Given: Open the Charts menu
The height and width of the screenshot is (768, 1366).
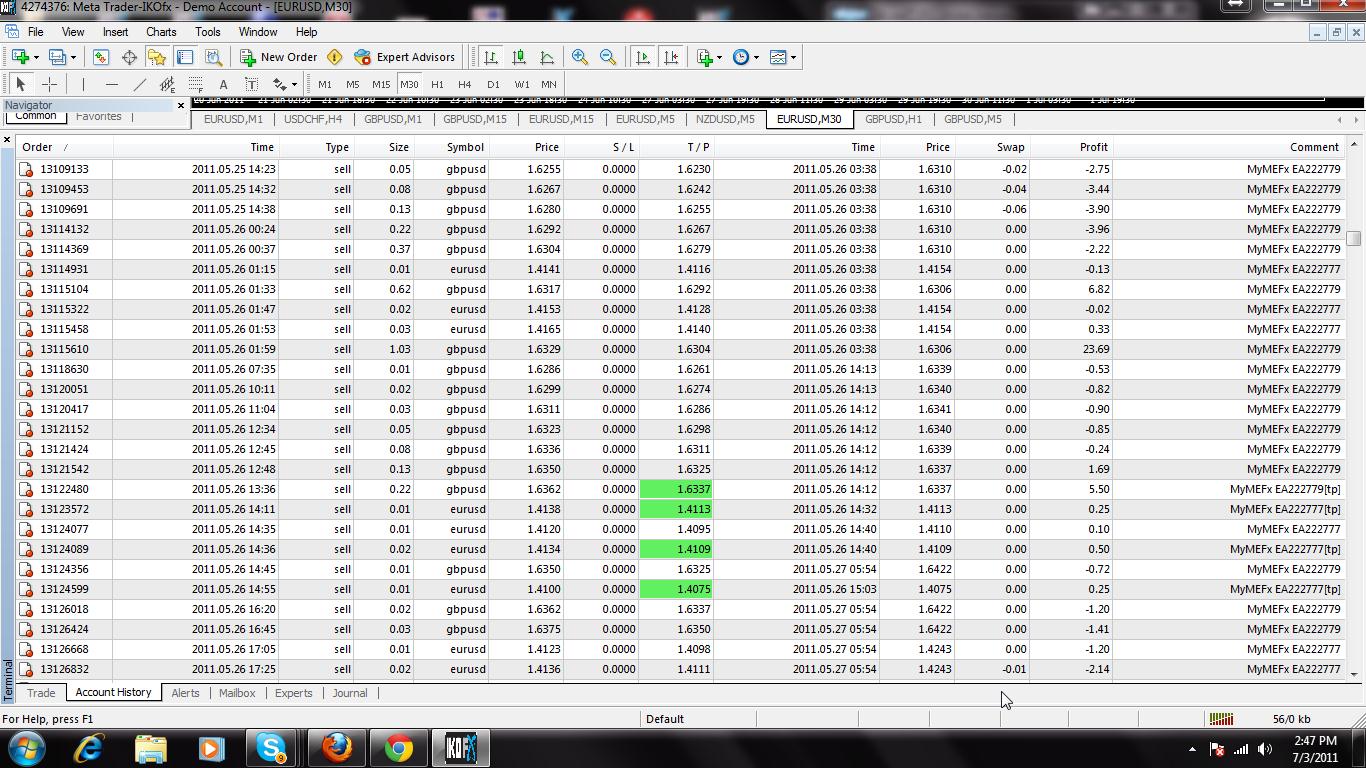Looking at the screenshot, I should 161,32.
